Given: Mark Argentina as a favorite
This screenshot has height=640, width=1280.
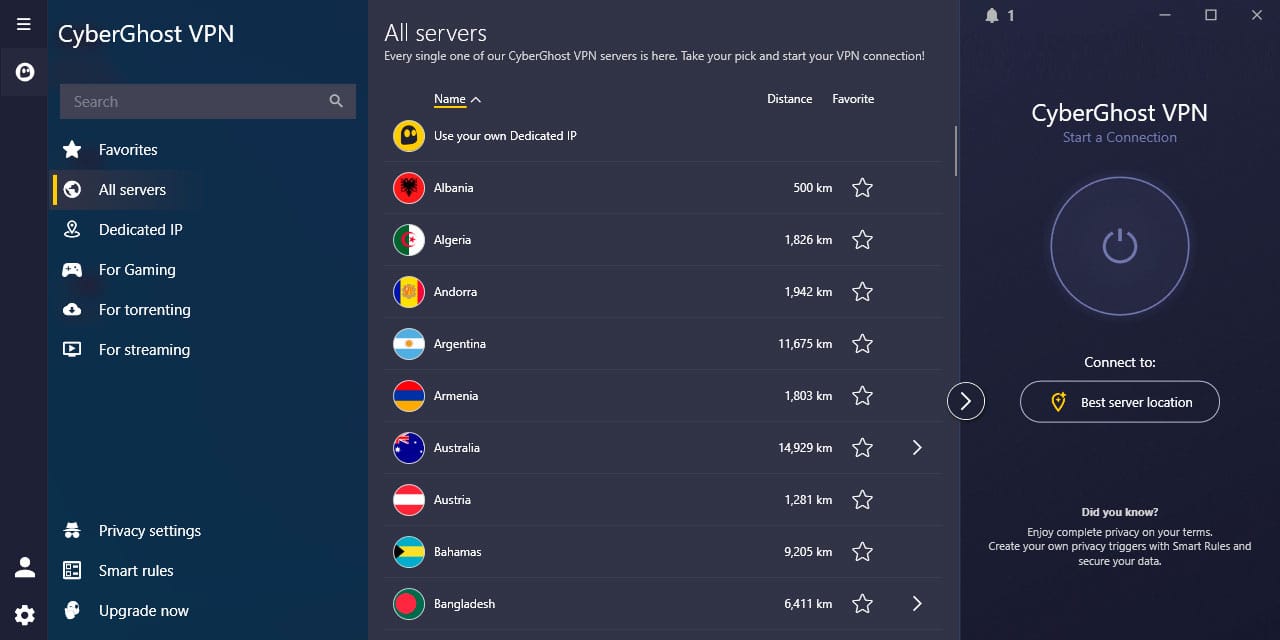Looking at the screenshot, I should [862, 343].
